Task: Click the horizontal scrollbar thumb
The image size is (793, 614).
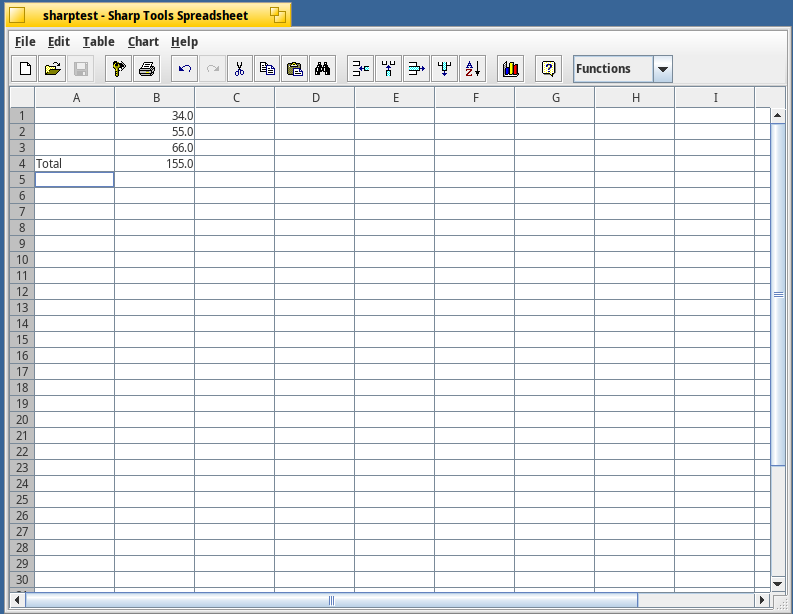Action: 331,600
